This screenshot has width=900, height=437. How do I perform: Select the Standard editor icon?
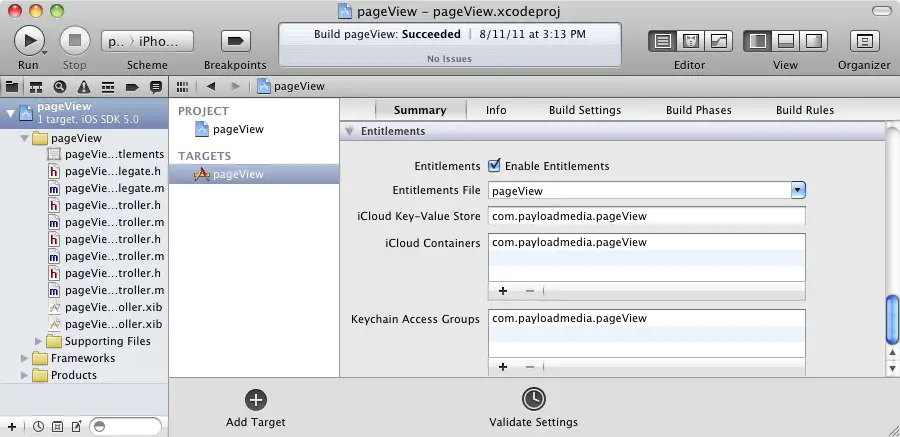[x=662, y=41]
